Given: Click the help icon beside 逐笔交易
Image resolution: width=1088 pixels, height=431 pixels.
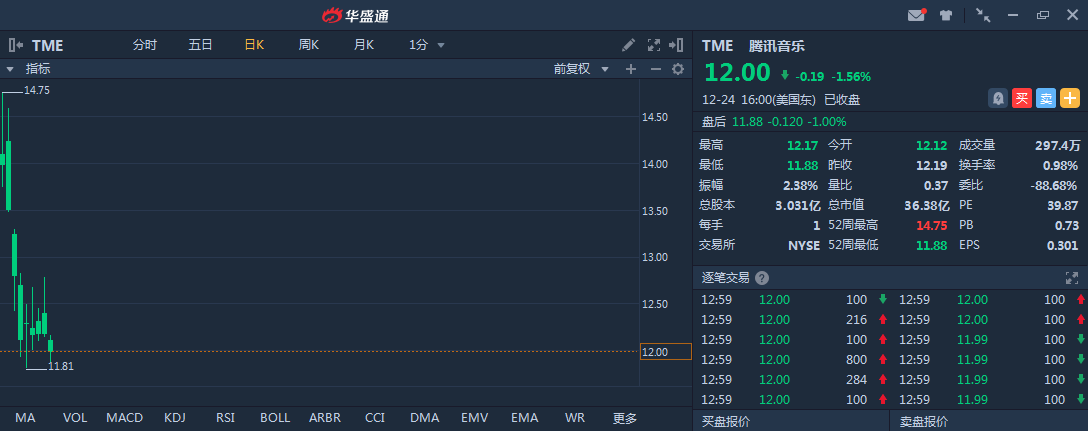Looking at the screenshot, I should point(762,278).
